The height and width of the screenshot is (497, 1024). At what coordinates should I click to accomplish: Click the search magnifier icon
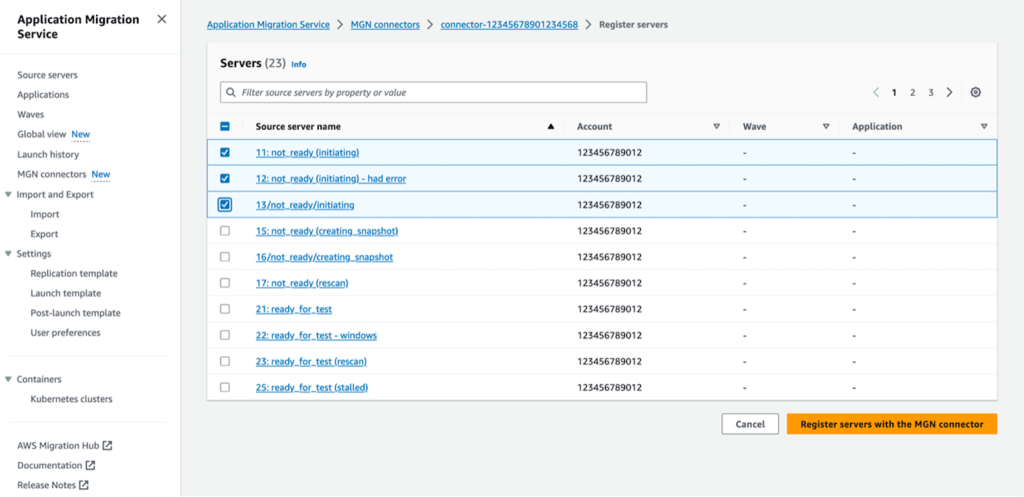[231, 93]
